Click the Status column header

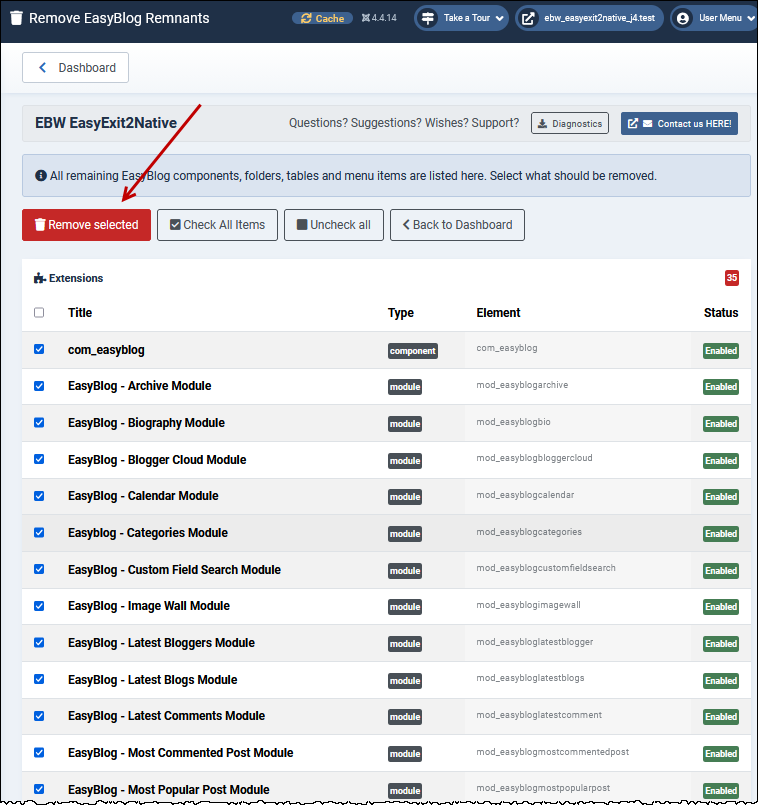coord(721,313)
